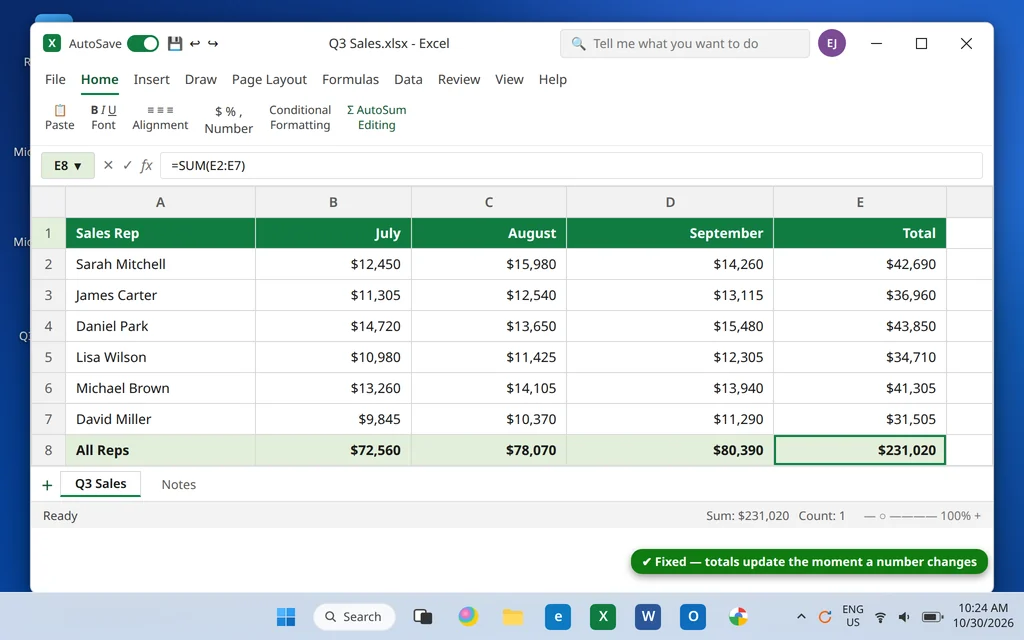This screenshot has width=1024, height=640.
Task: Click the Tell me search box
Action: tap(684, 43)
